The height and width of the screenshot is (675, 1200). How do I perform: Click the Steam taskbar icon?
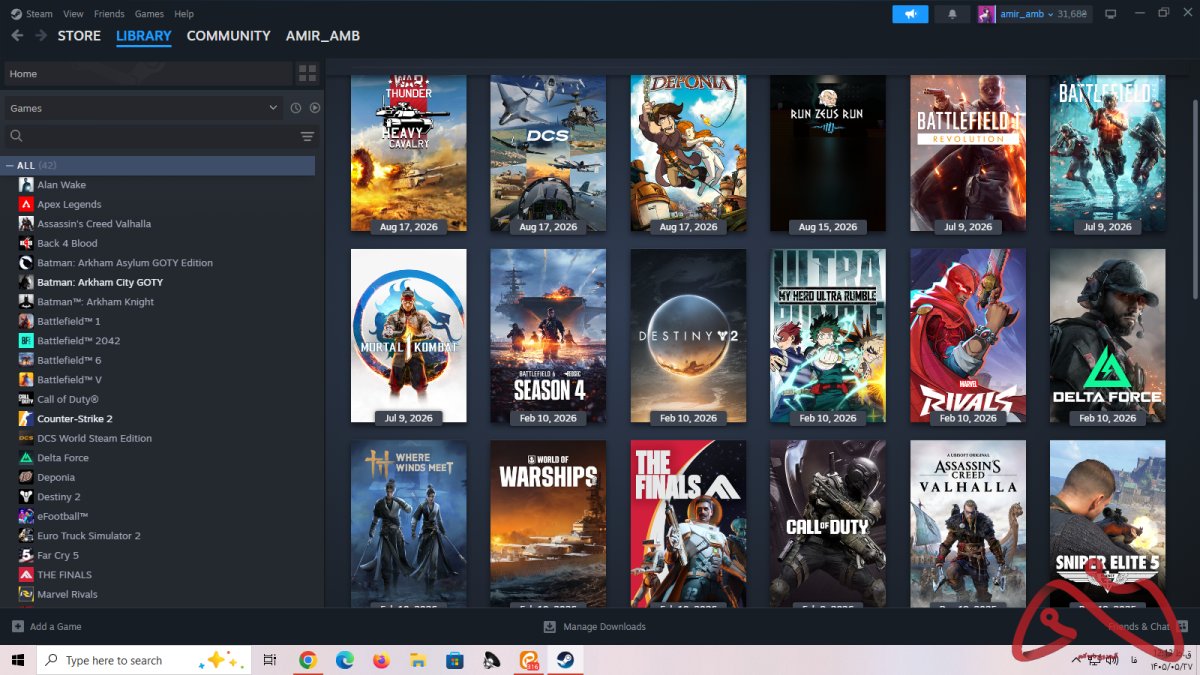pyautogui.click(x=565, y=660)
